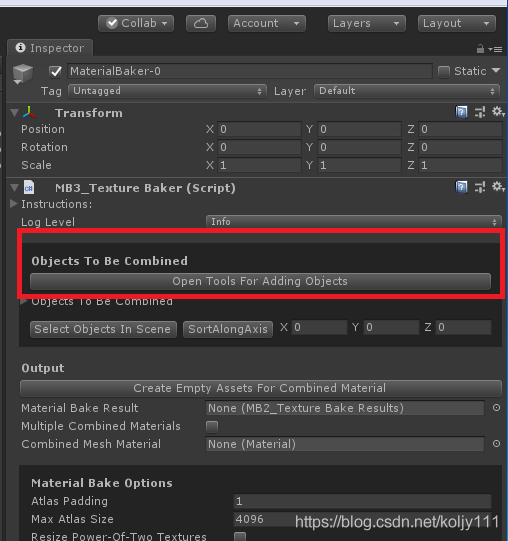Click SortAlongAxis Y value field

pos(391,327)
